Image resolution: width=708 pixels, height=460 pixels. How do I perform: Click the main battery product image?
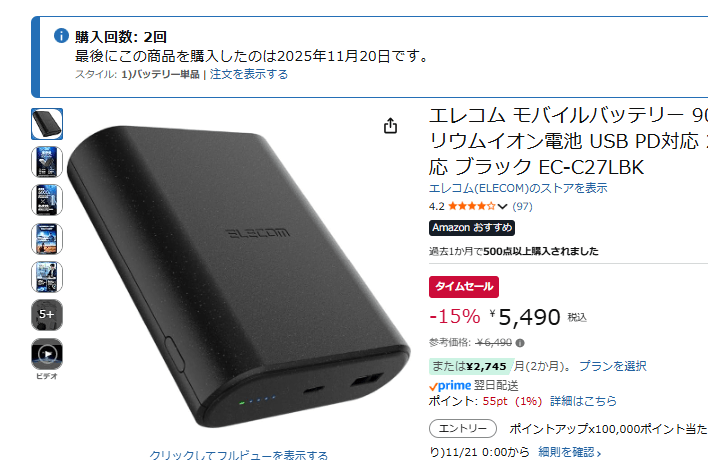click(x=238, y=276)
